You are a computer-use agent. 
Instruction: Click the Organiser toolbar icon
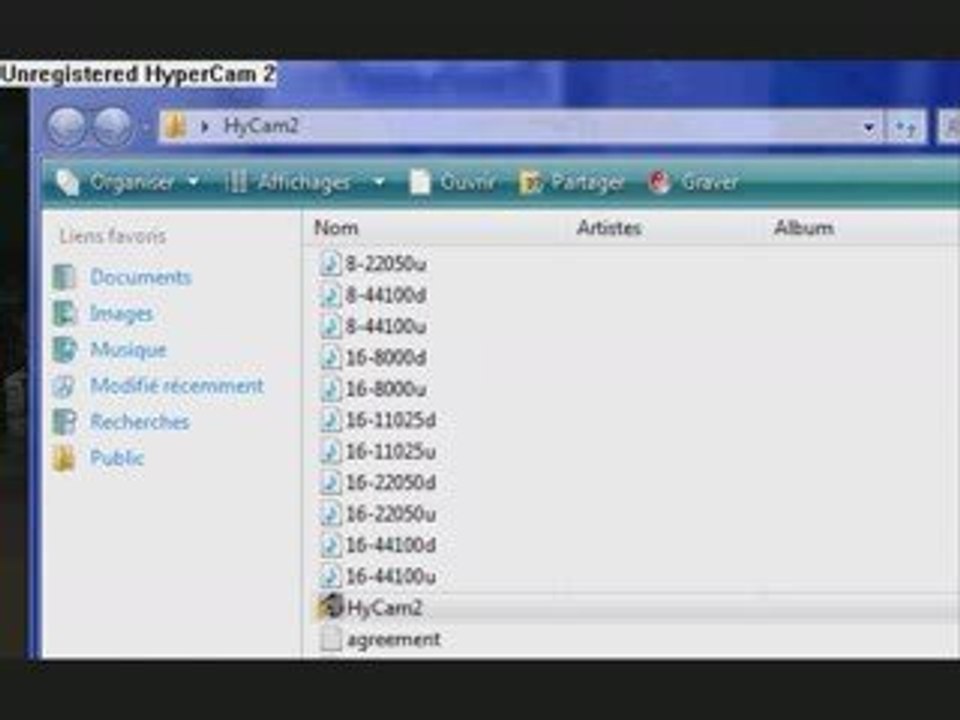click(x=67, y=182)
